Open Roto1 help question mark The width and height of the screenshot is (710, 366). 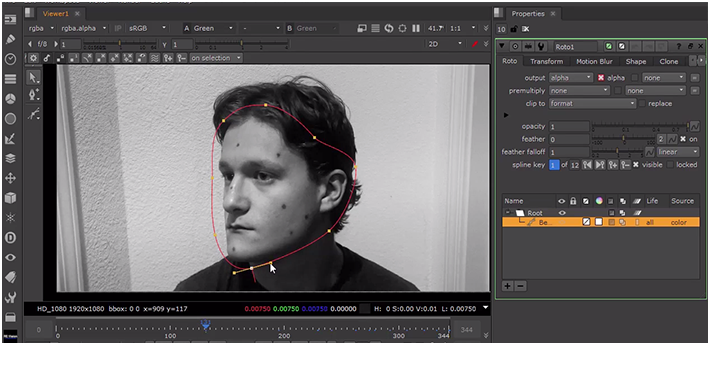point(679,46)
